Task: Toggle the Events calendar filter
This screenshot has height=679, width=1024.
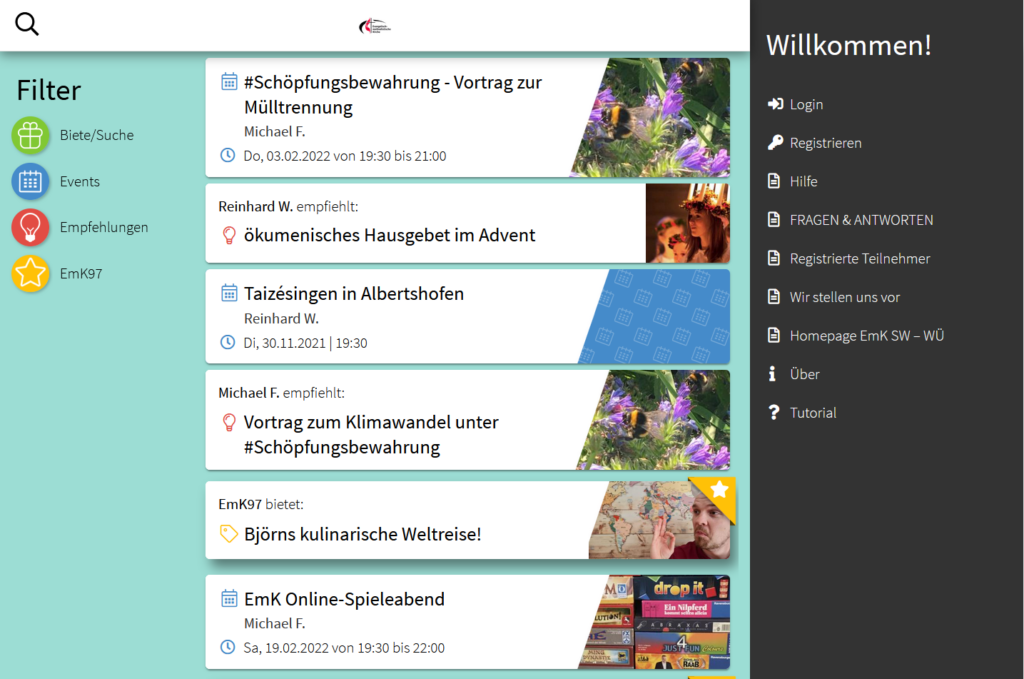Action: 31,182
